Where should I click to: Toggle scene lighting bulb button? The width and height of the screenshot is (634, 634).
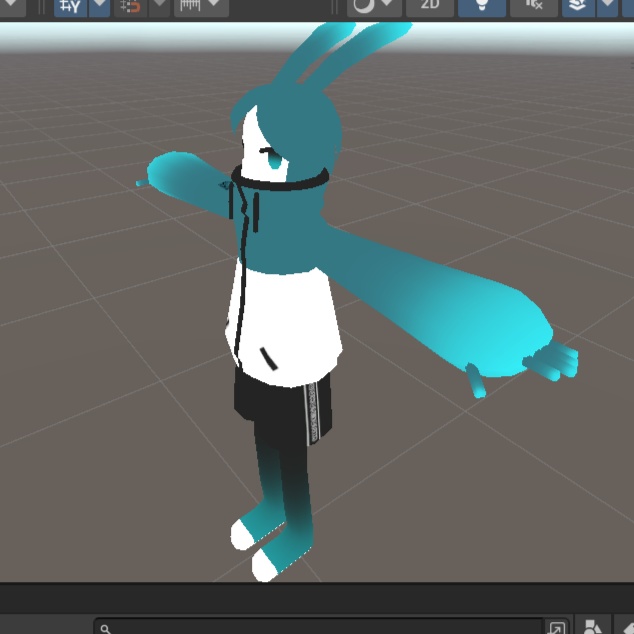(482, 6)
